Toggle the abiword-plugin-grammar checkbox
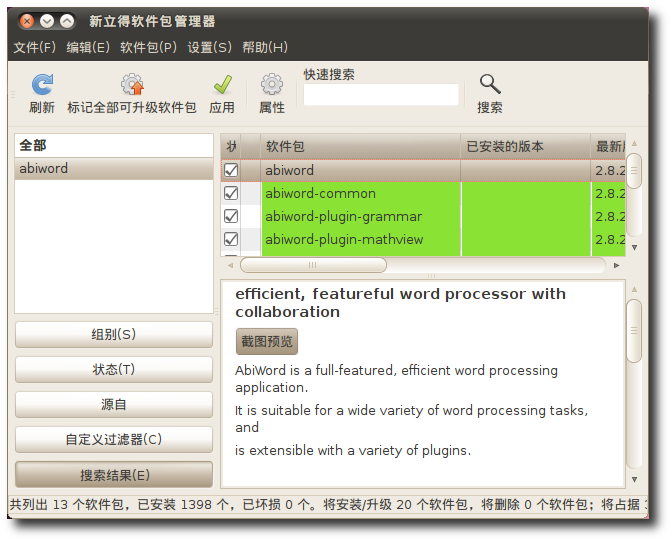 [231, 216]
